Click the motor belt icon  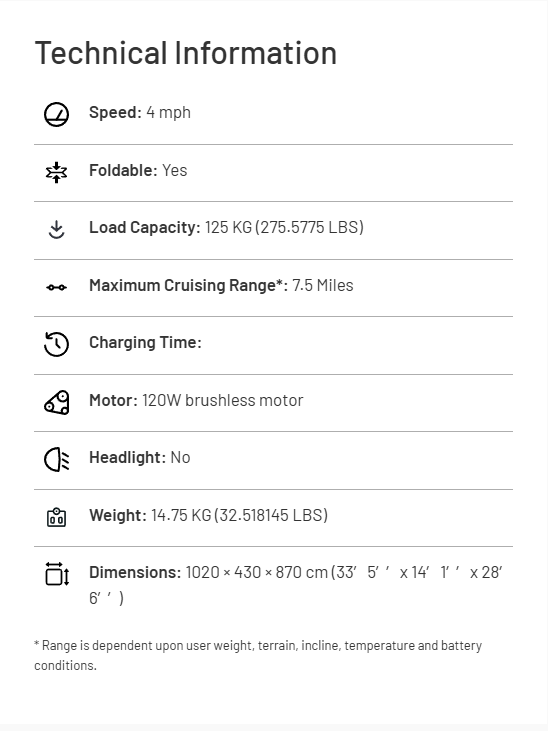coord(56,402)
